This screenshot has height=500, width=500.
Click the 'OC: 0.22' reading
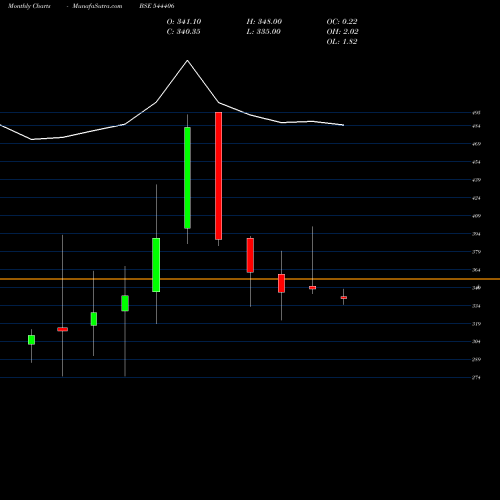tap(342, 22)
